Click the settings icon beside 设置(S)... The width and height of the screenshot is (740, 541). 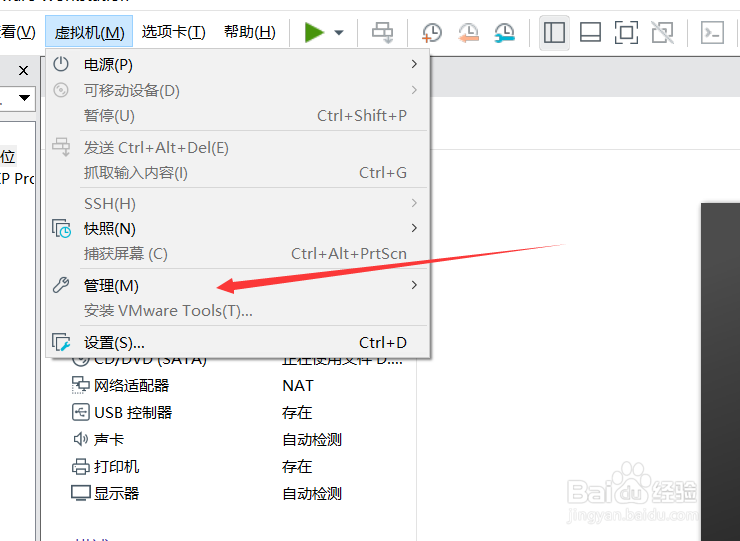click(61, 342)
